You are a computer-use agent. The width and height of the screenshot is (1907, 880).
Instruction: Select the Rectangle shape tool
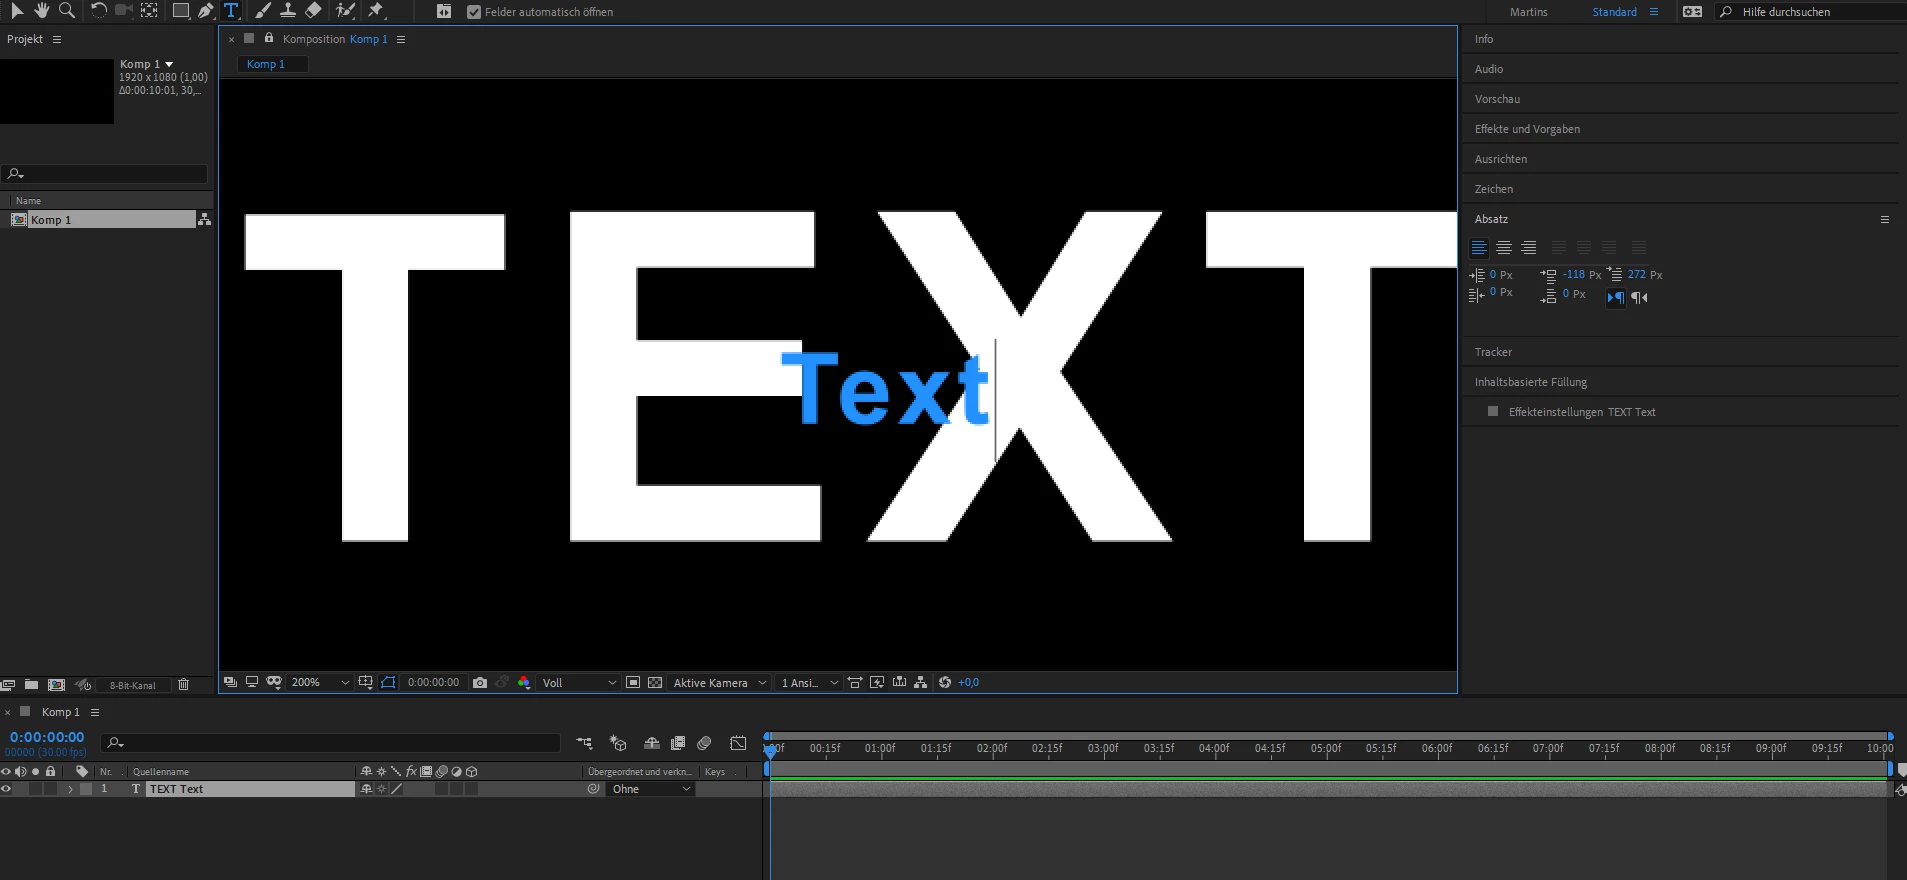click(x=181, y=11)
